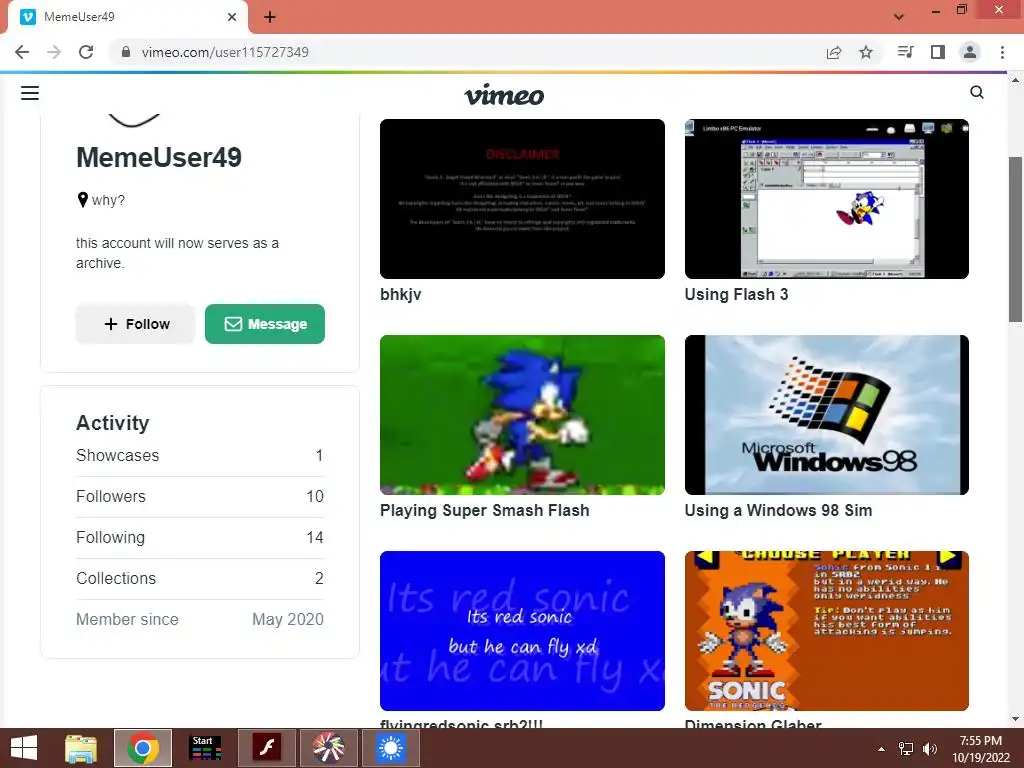Expand the tab search chevron

tap(899, 17)
